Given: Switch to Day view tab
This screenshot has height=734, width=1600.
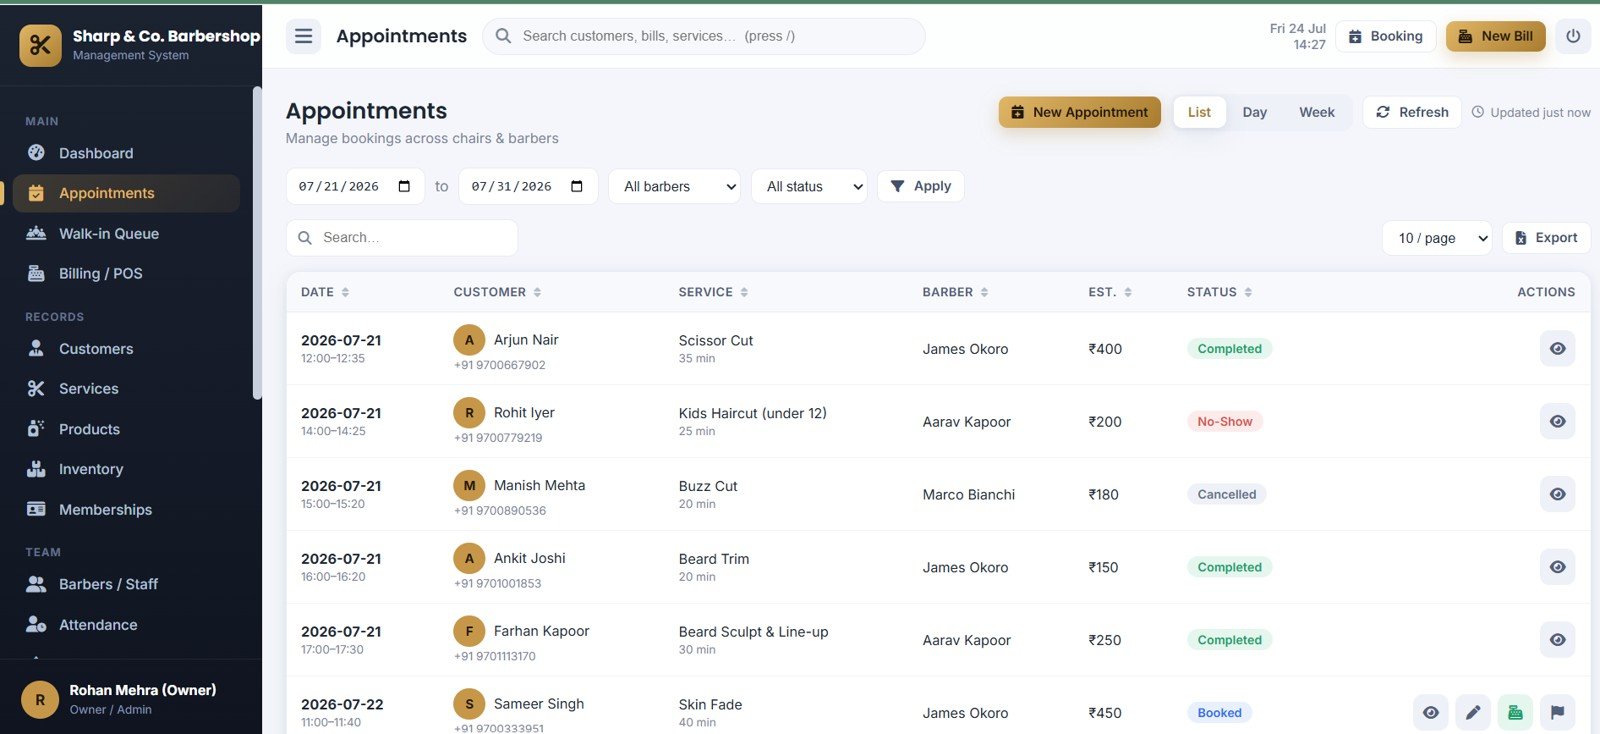Looking at the screenshot, I should pos(1255,112).
